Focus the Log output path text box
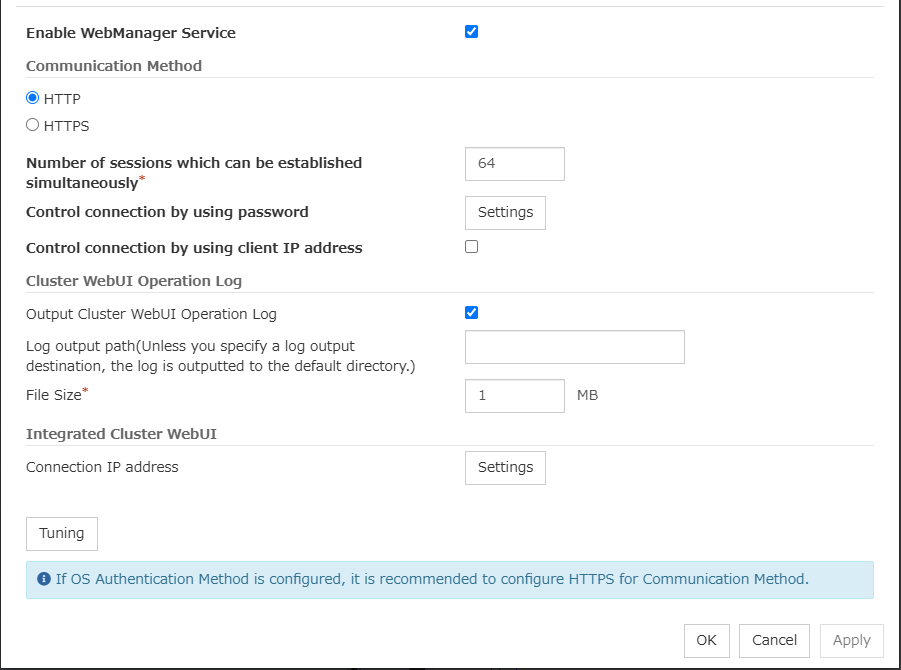 pyautogui.click(x=574, y=347)
